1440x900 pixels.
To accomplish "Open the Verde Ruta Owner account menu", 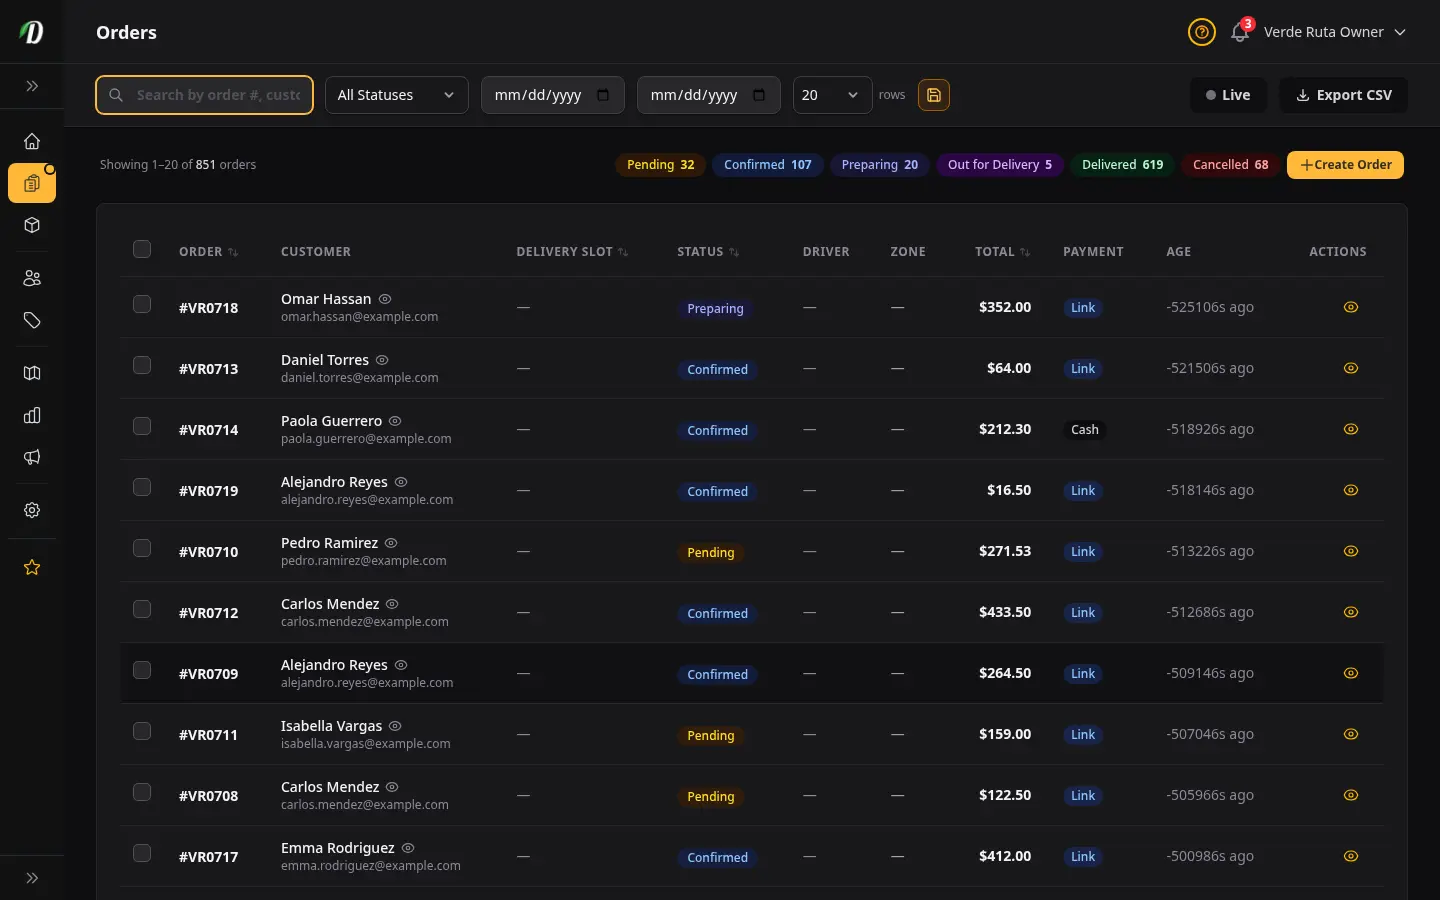I will (x=1335, y=32).
